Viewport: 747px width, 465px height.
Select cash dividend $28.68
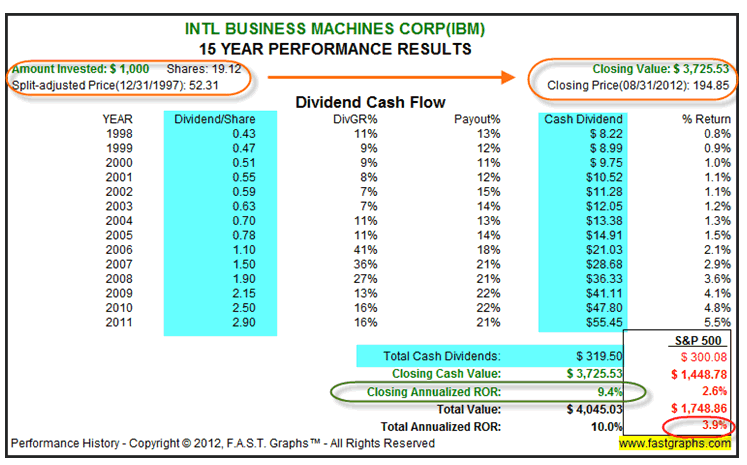pos(604,264)
